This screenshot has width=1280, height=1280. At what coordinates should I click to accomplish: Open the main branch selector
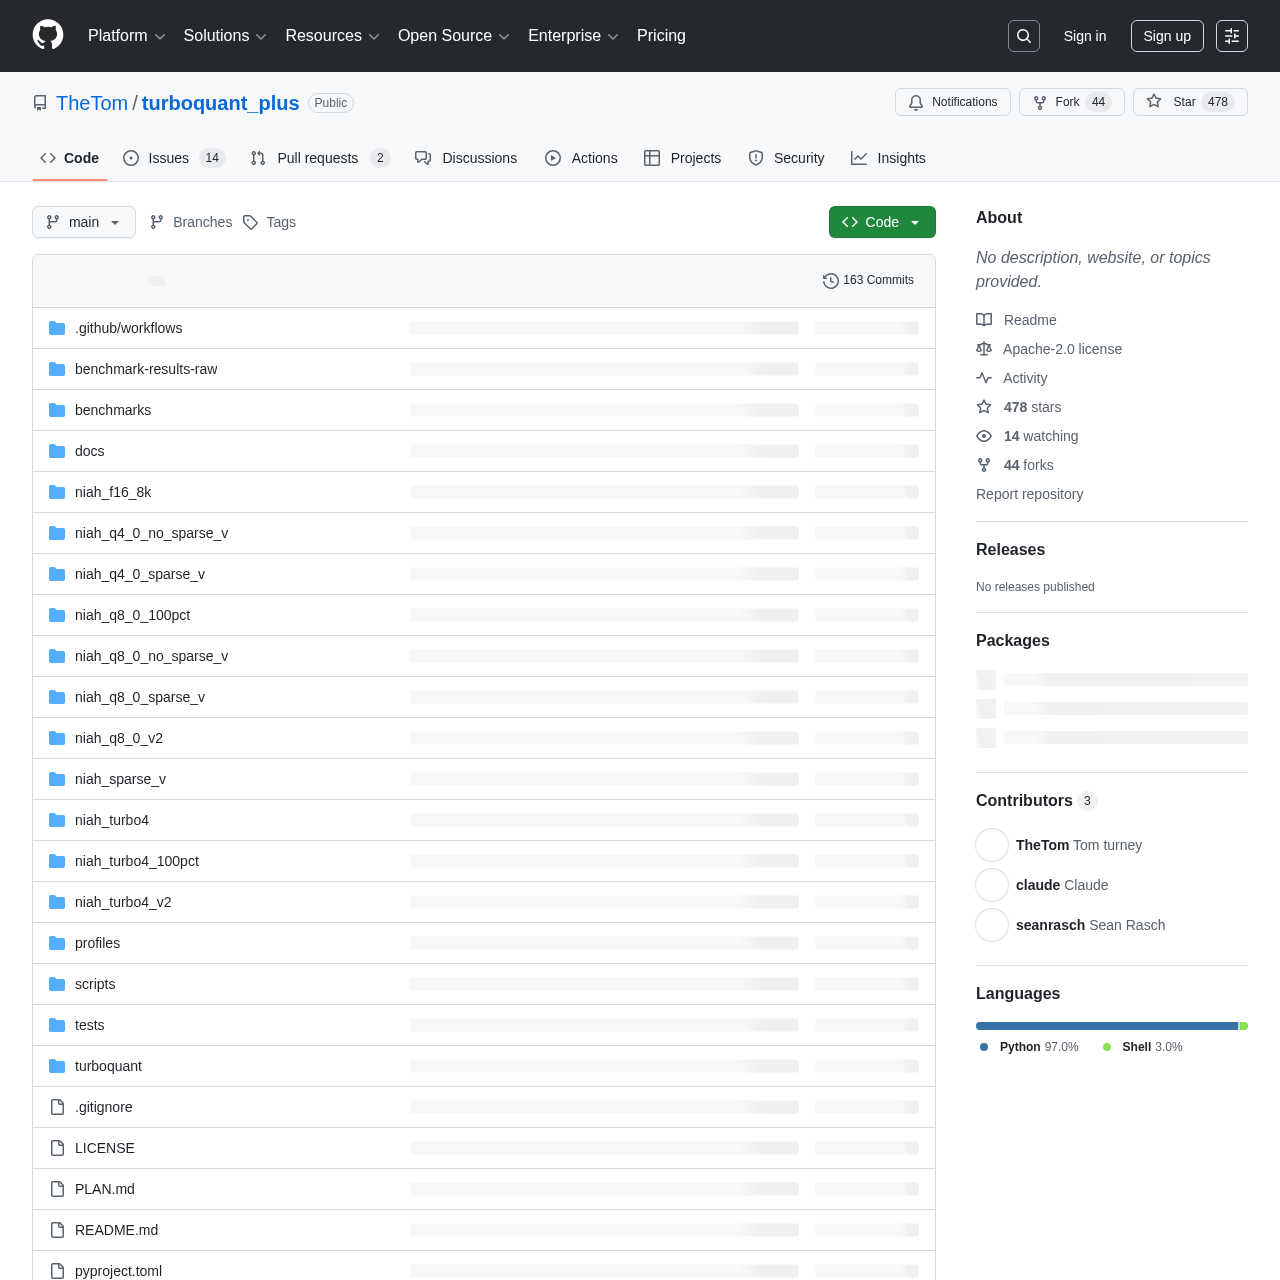(83, 222)
